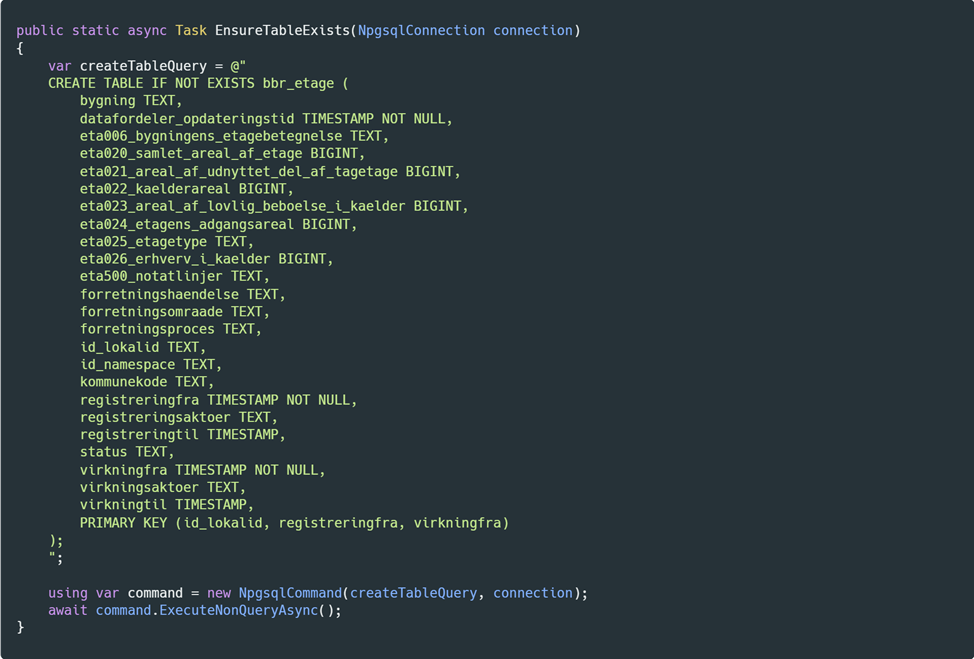
Task: Click the datafordeler_opdateringstid column name
Action: [187, 119]
